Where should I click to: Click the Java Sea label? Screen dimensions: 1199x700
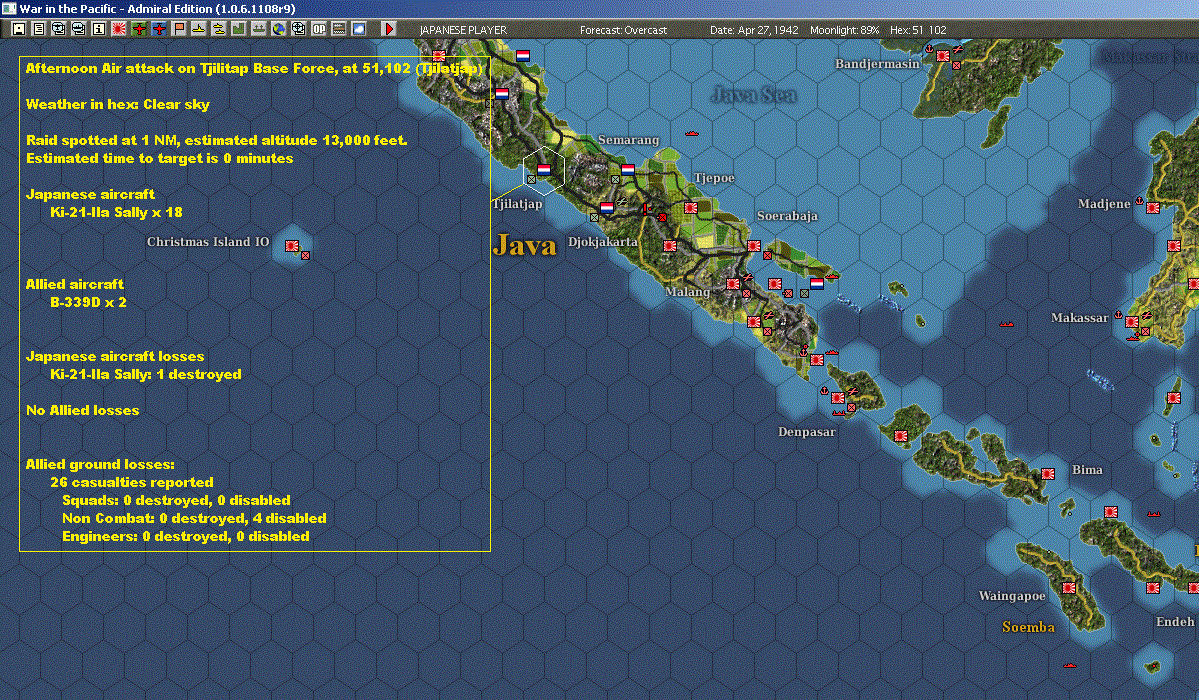pyautogui.click(x=753, y=95)
